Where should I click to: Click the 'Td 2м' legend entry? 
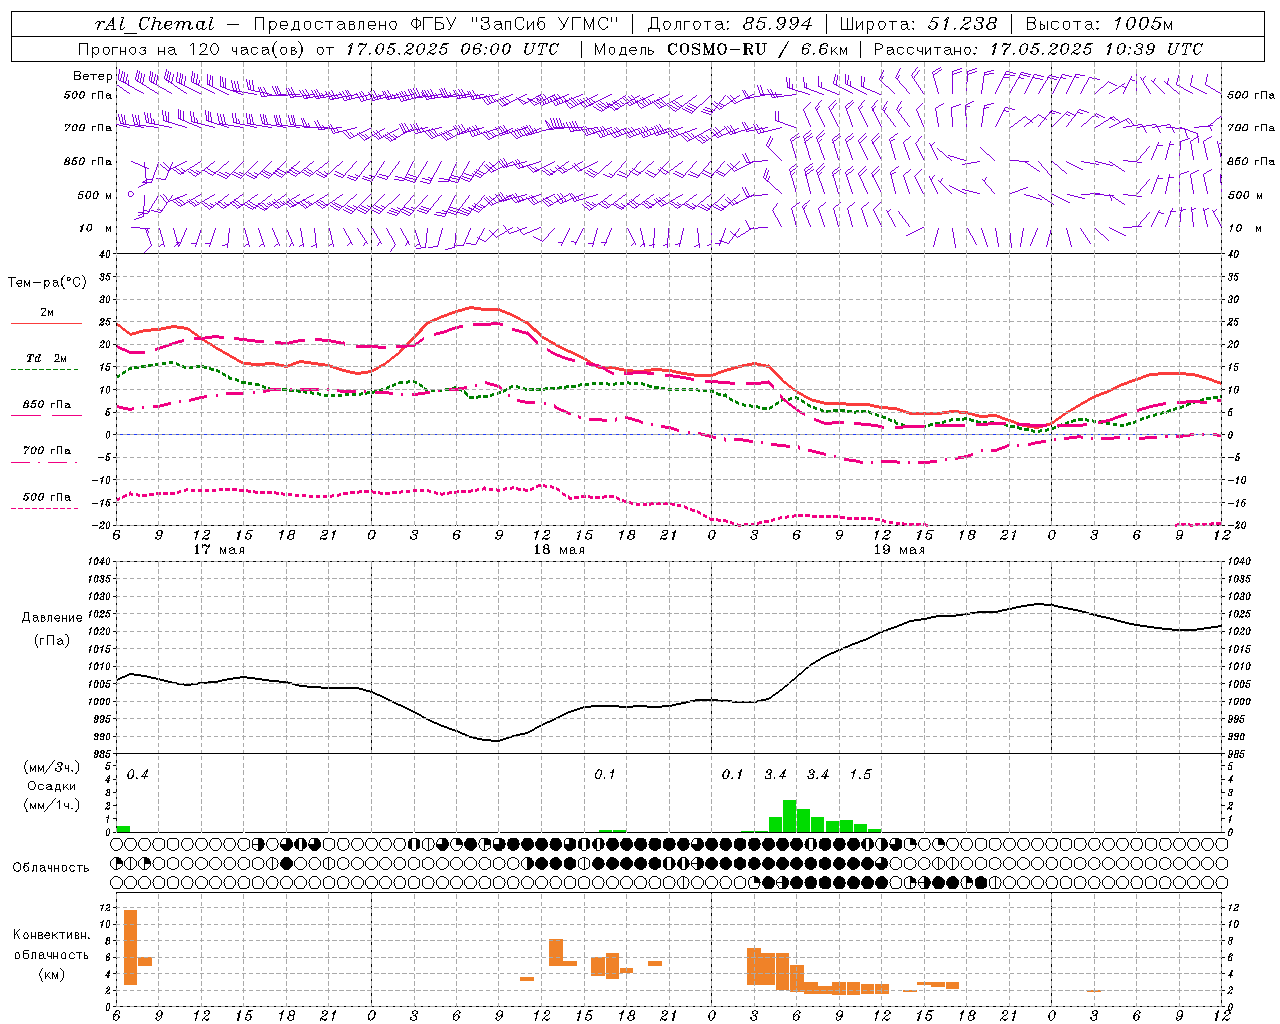pos(46,358)
